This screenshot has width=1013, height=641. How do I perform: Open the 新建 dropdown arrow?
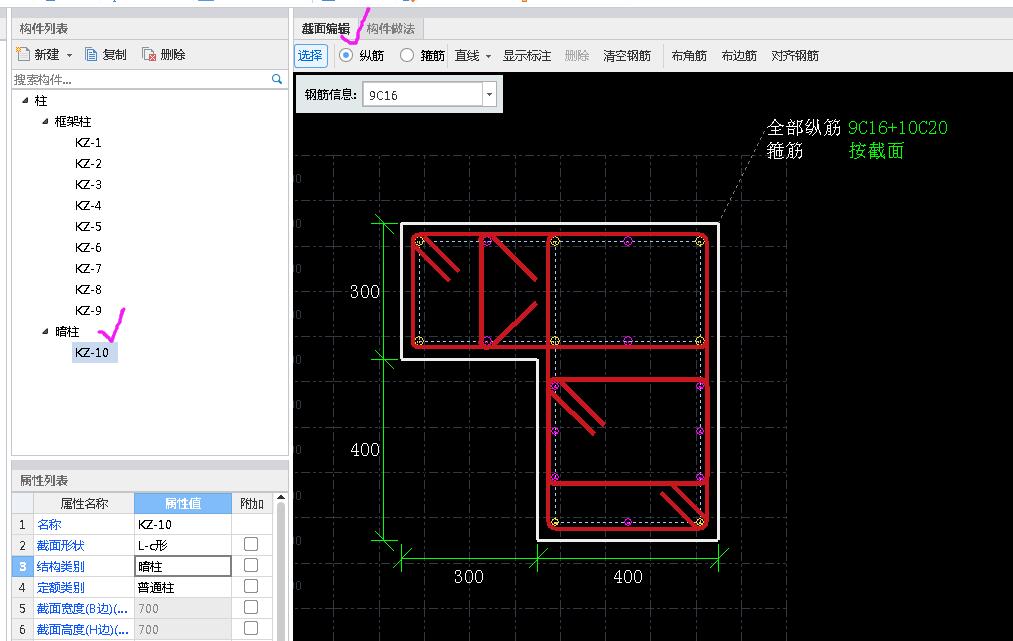[x=69, y=56]
